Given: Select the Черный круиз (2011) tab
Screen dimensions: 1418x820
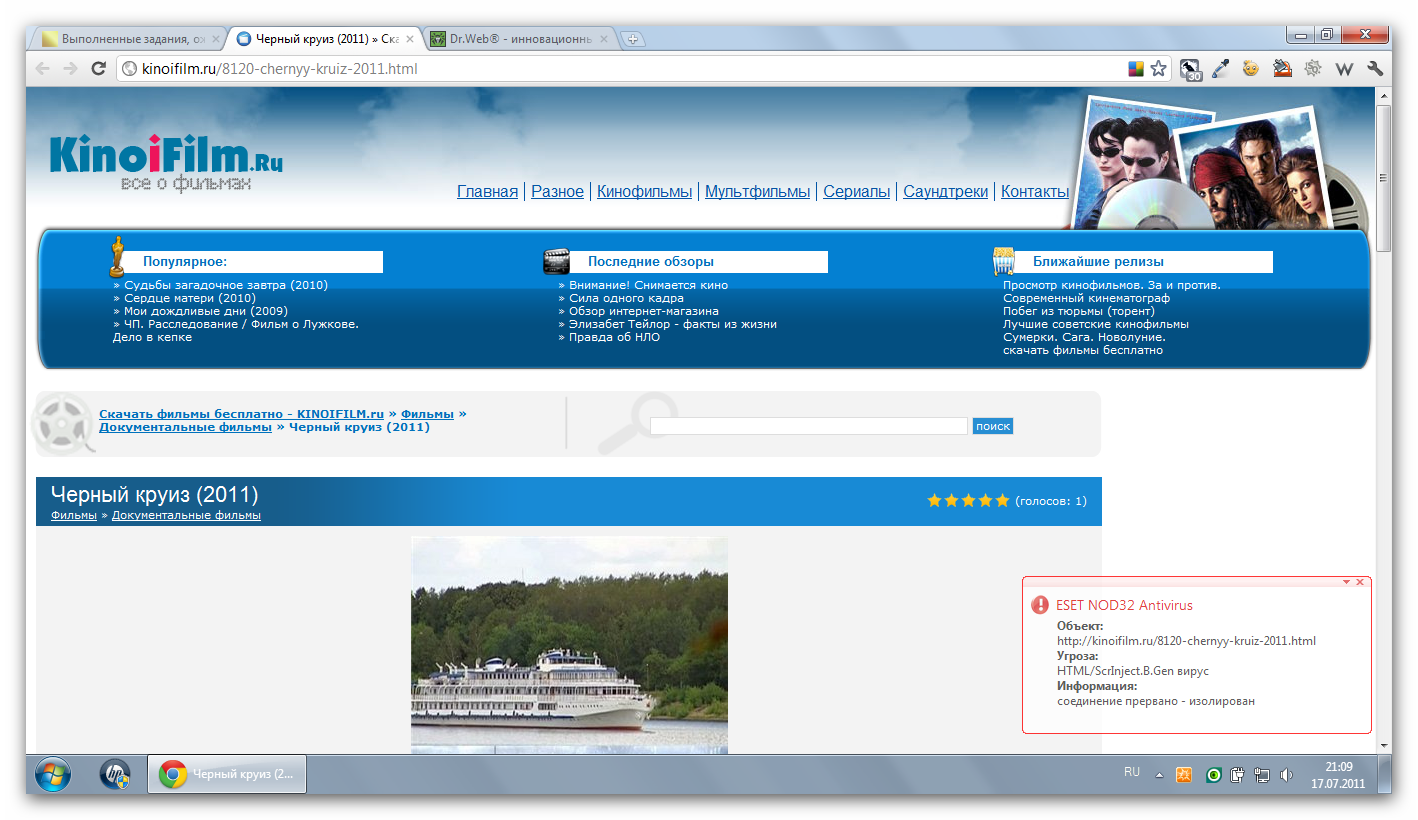Looking at the screenshot, I should 324,39.
